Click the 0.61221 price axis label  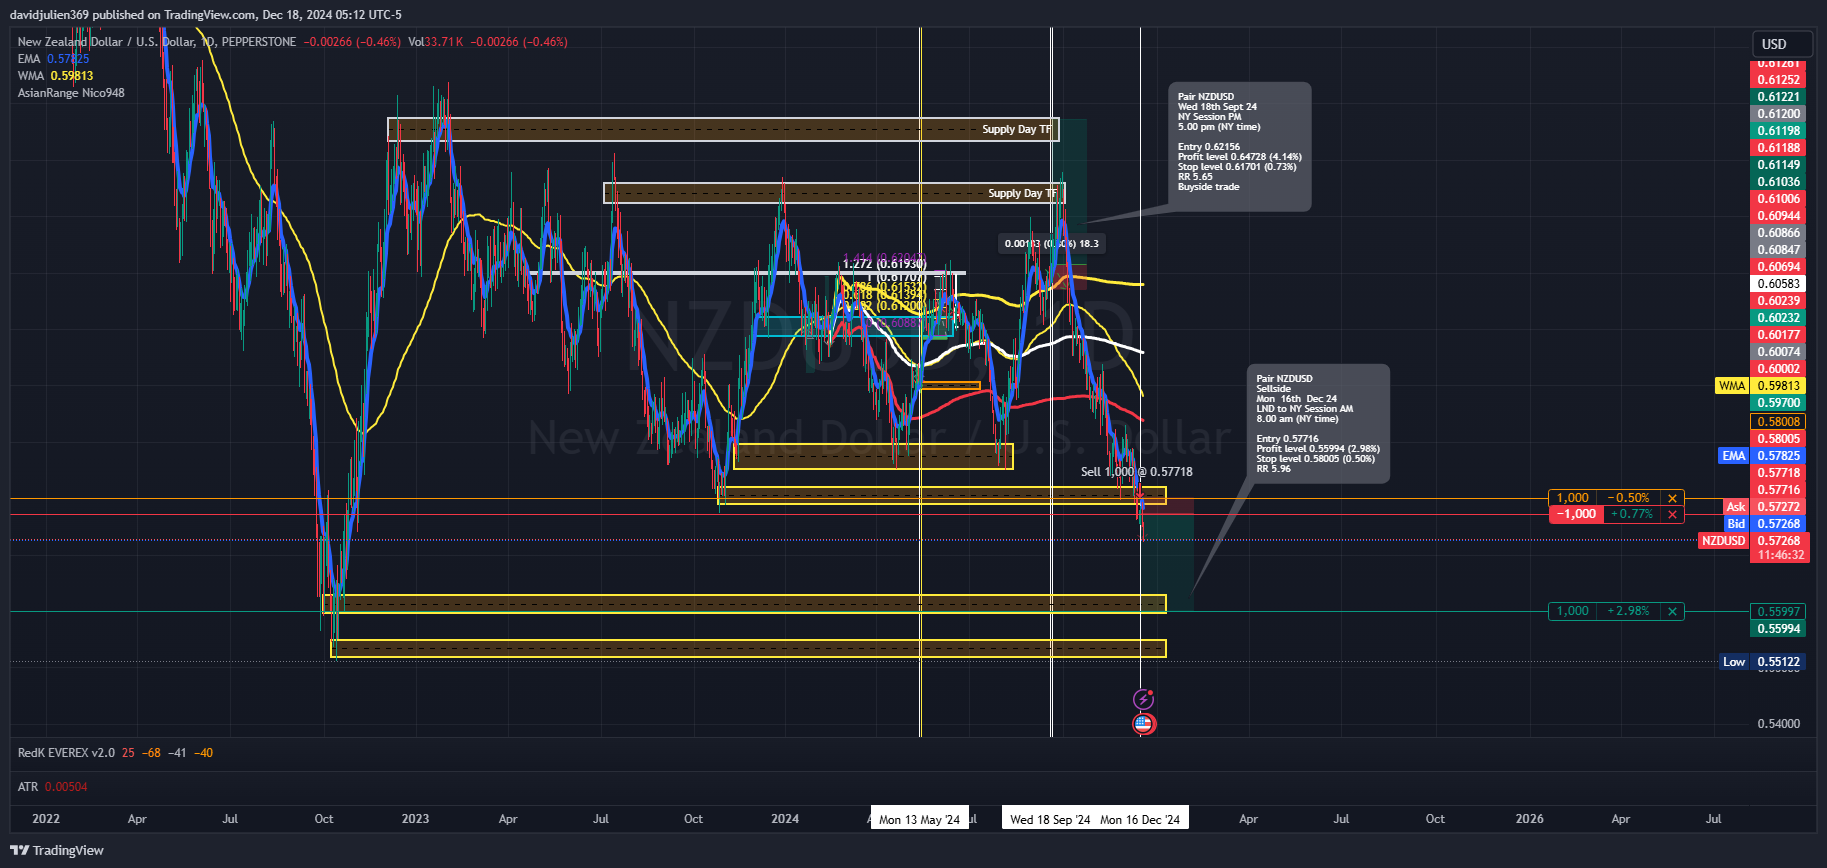1779,97
